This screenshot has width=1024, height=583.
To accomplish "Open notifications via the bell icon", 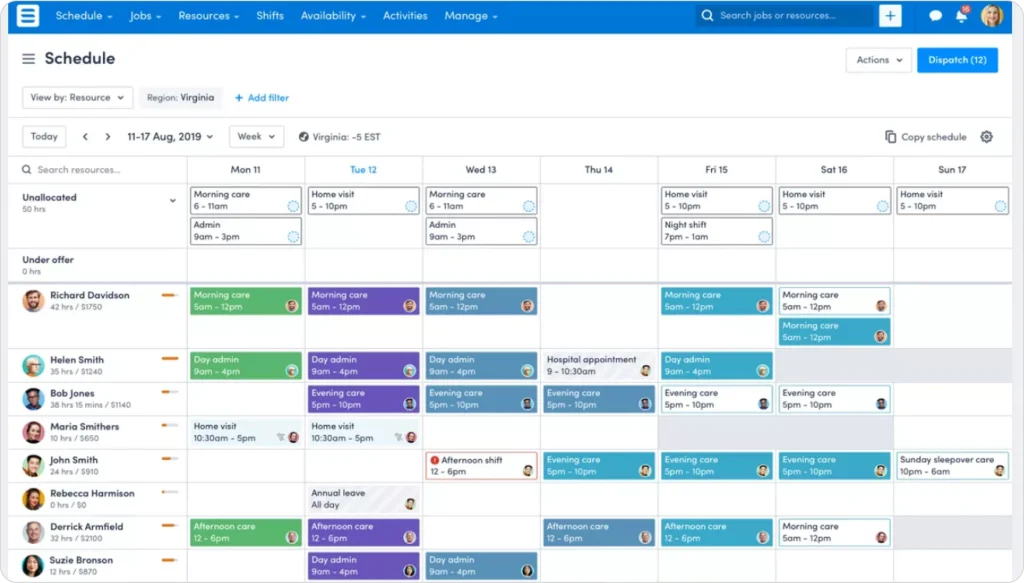I will 961,14.
